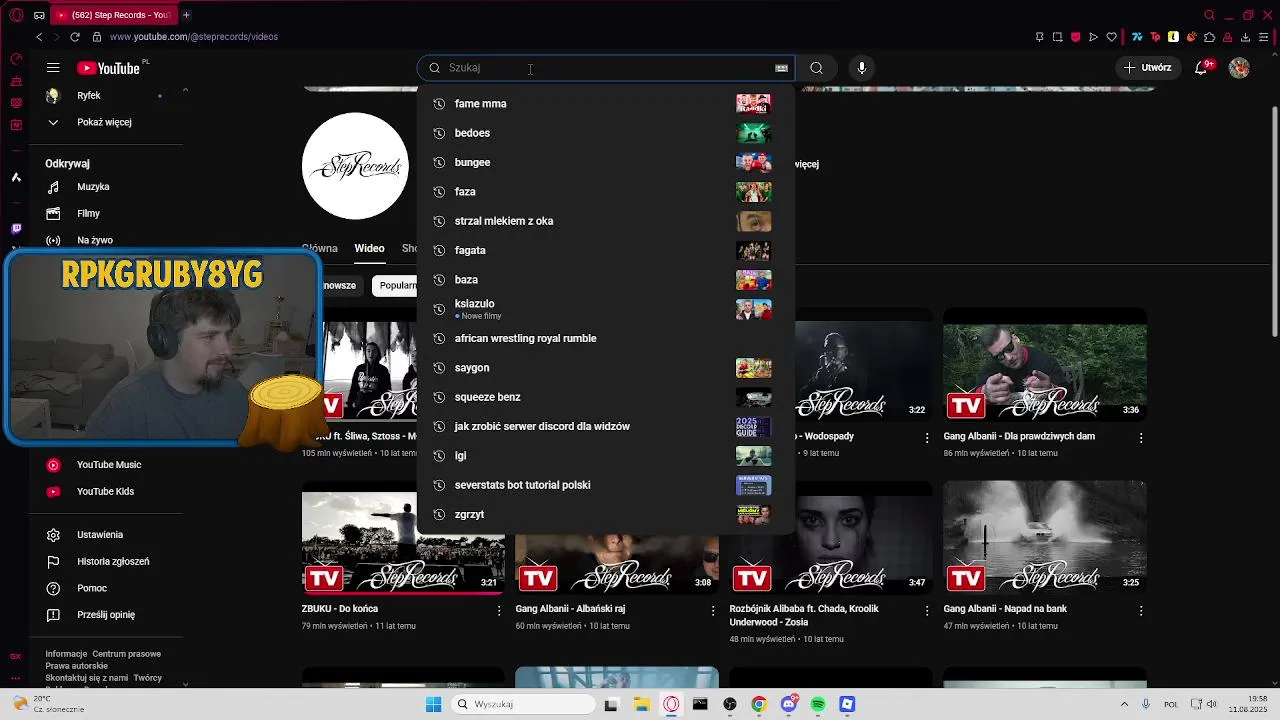Viewport: 1280px width, 720px height.
Task: Open options menu for ZBUKU - Do końca
Action: point(499,610)
